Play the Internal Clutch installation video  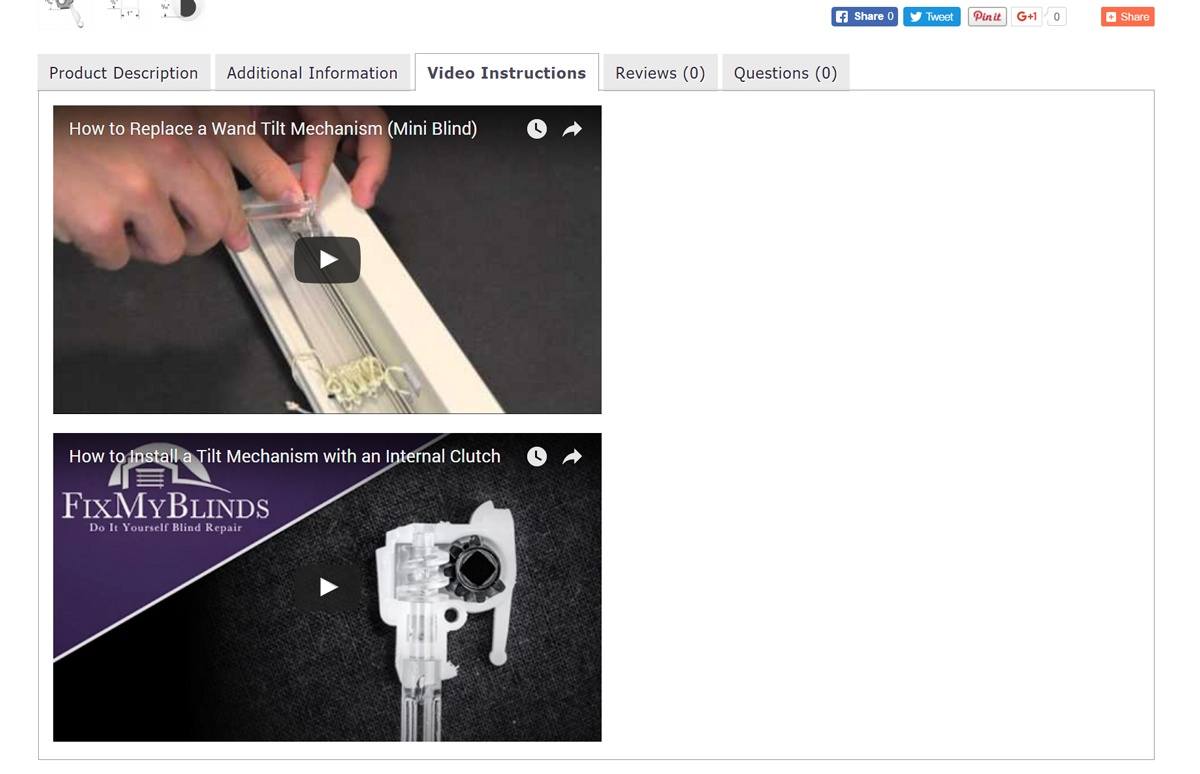point(327,587)
